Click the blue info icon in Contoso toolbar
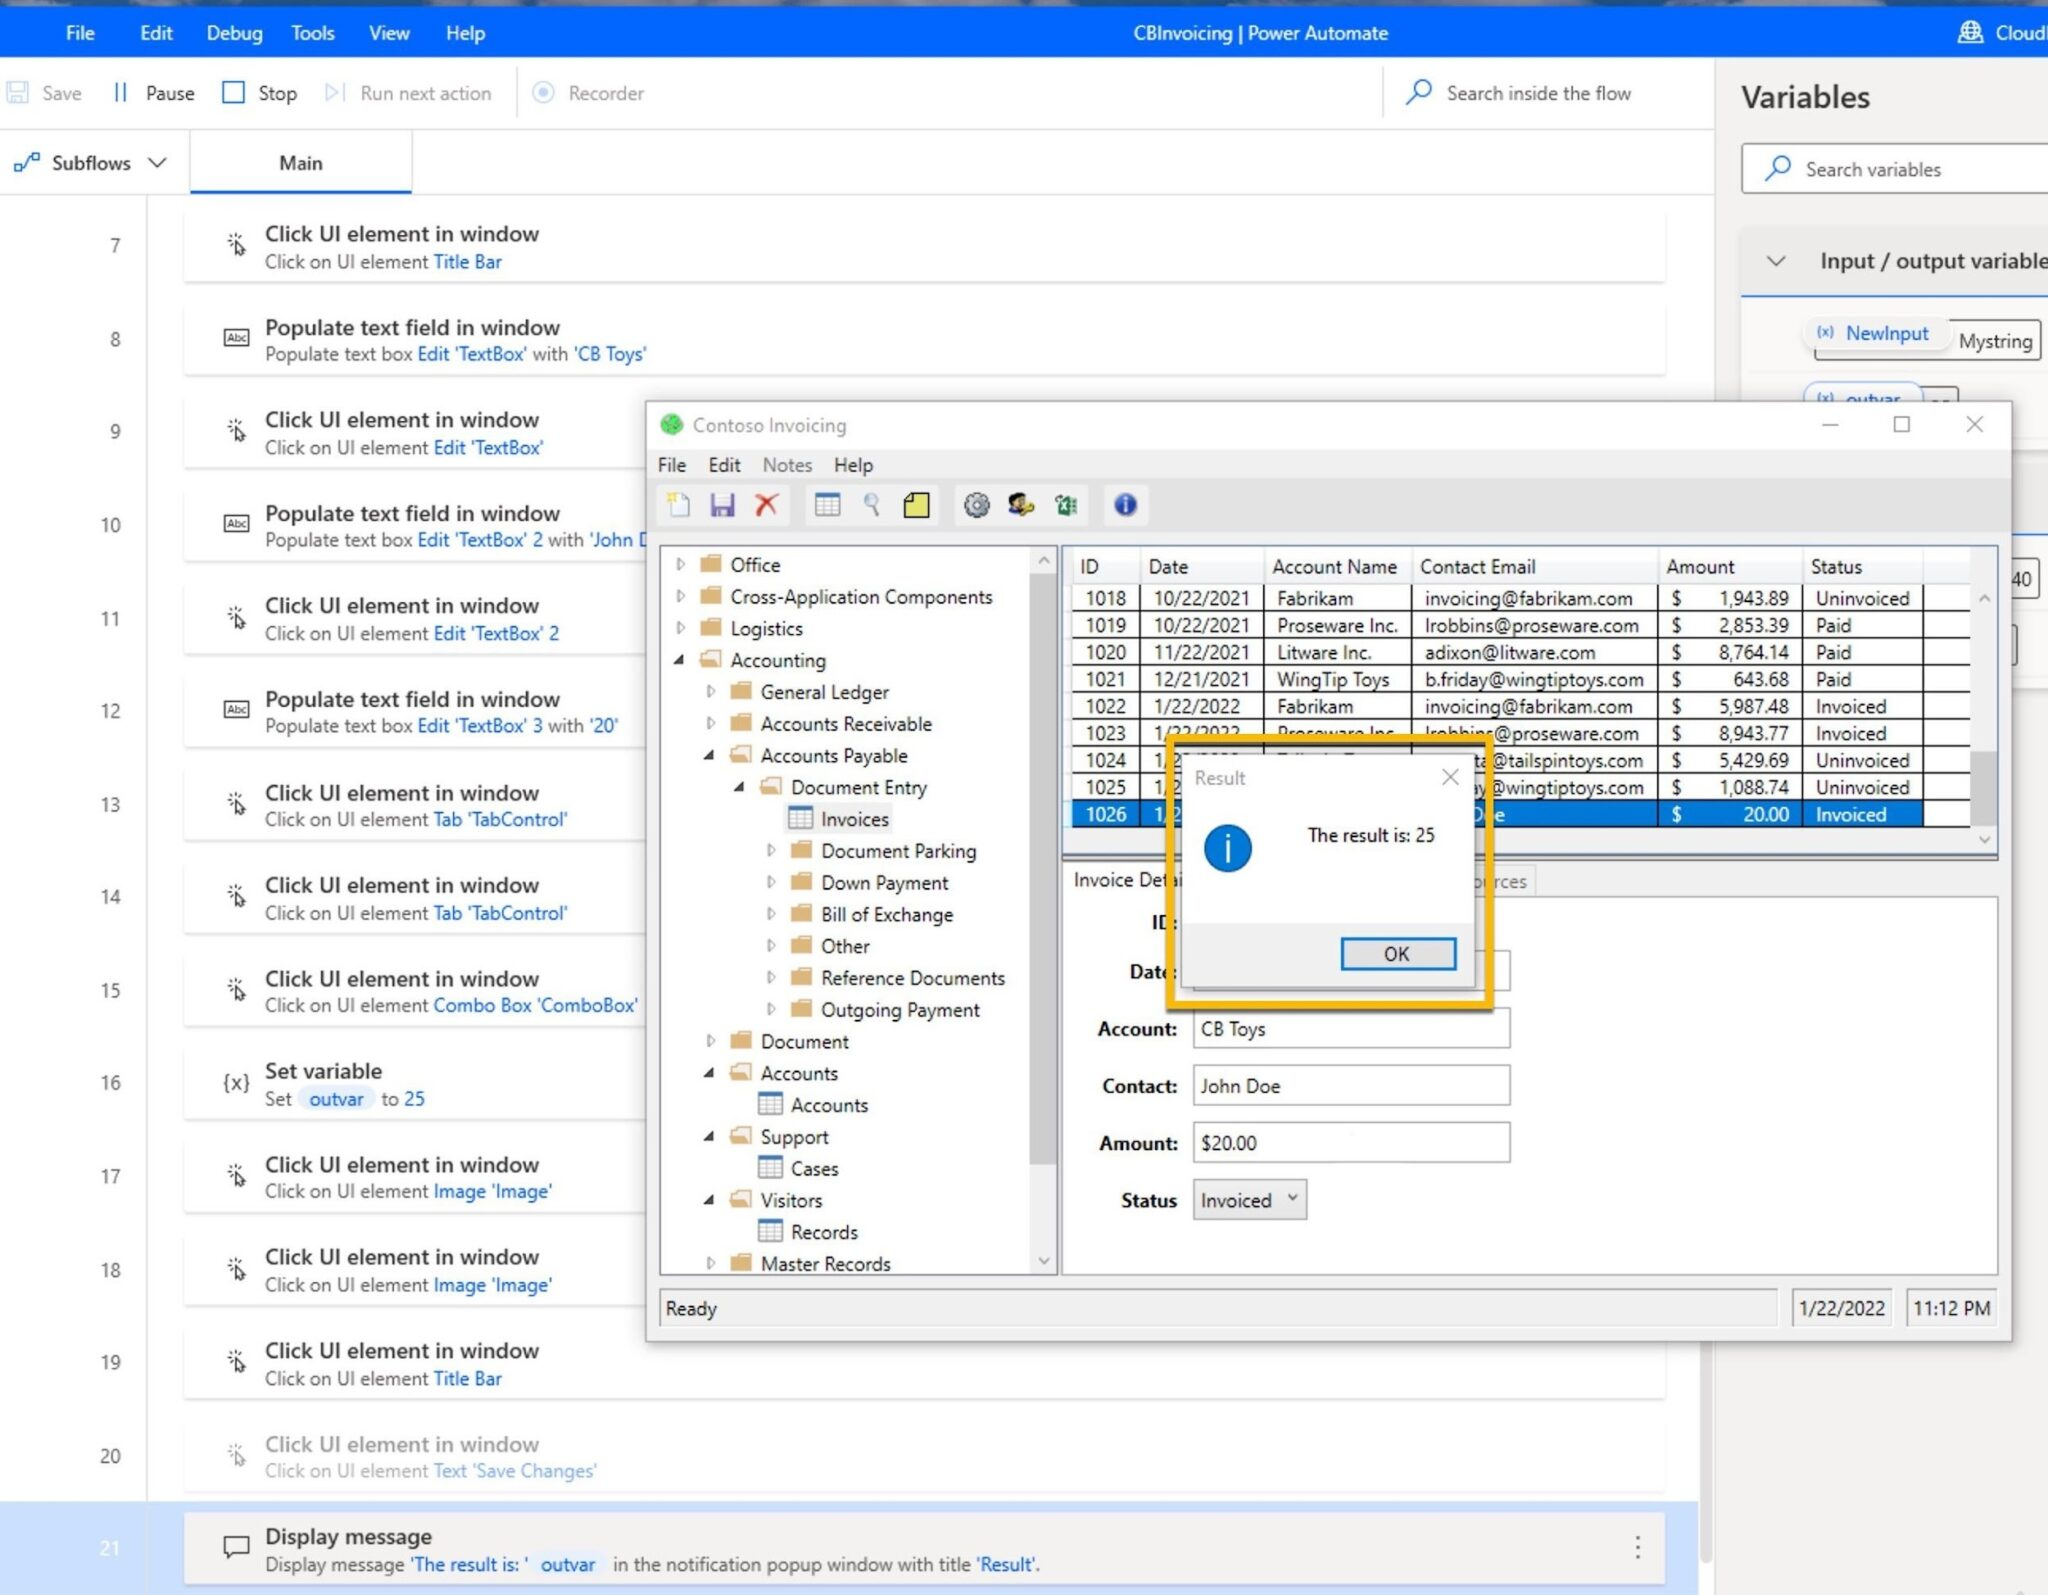 tap(1125, 505)
